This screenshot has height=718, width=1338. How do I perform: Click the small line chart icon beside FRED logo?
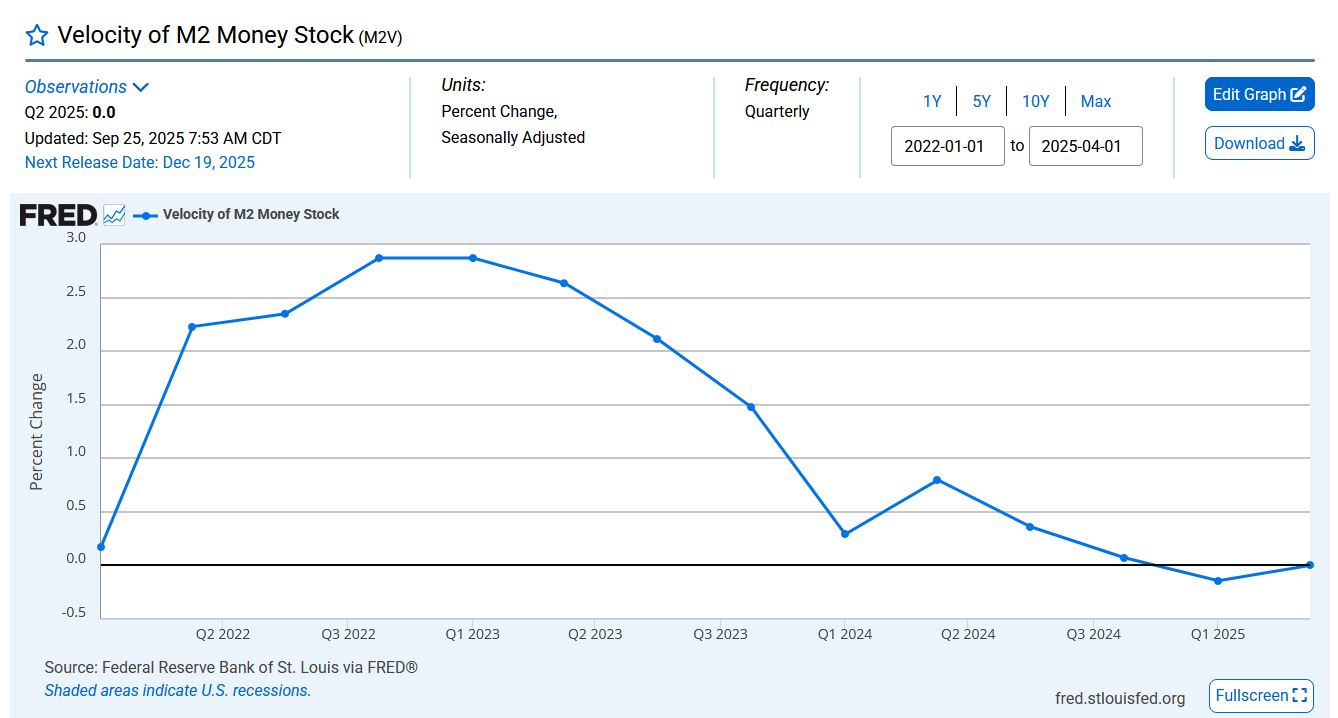click(x=114, y=215)
